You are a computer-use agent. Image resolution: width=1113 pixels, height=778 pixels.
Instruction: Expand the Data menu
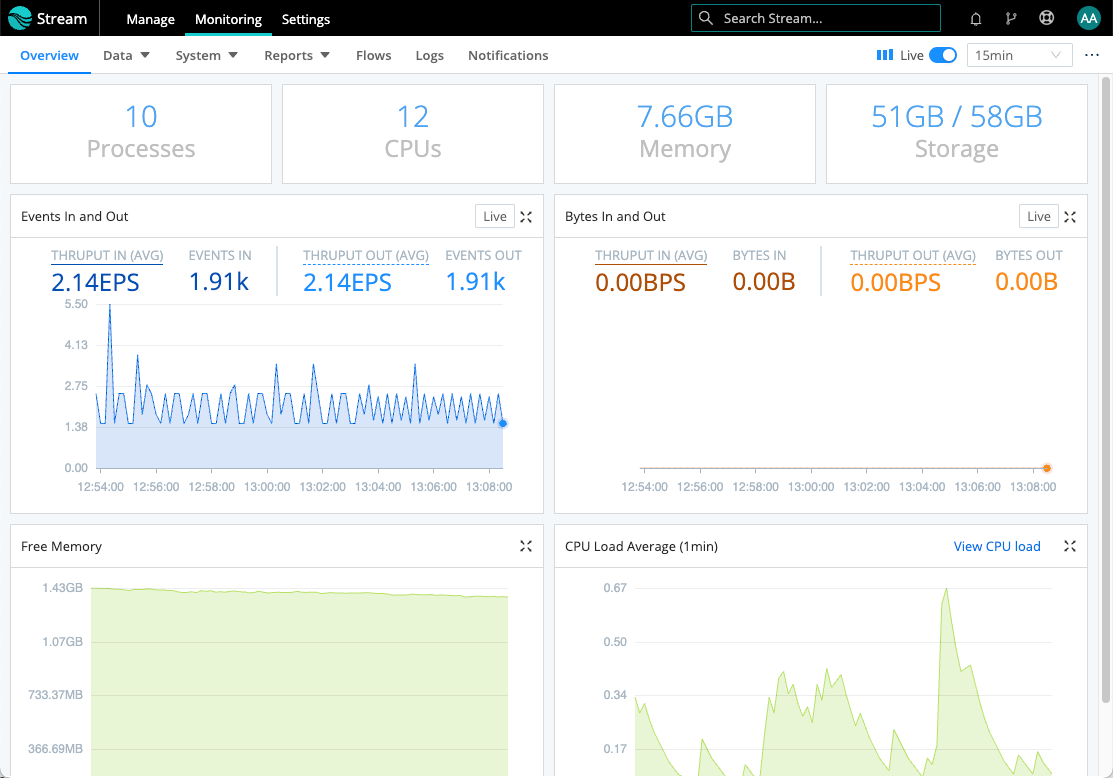pyautogui.click(x=125, y=55)
